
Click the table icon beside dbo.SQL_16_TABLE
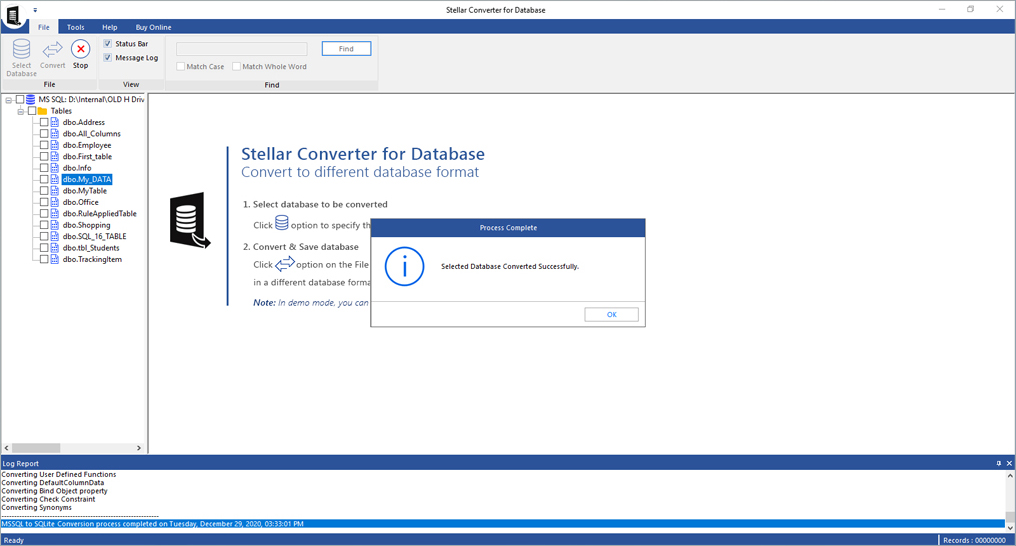pos(55,236)
